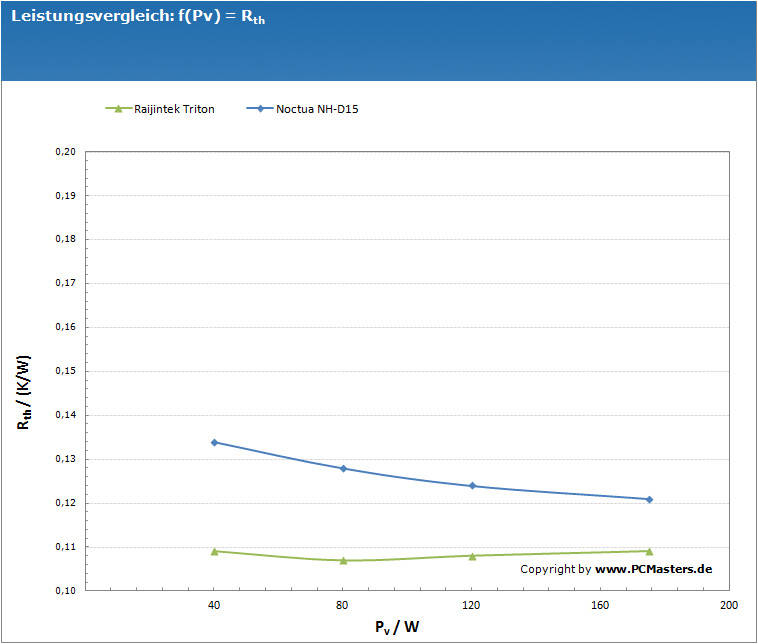Select the Raijintek data point at 120 W
The width and height of the screenshot is (758, 644).
tap(472, 556)
